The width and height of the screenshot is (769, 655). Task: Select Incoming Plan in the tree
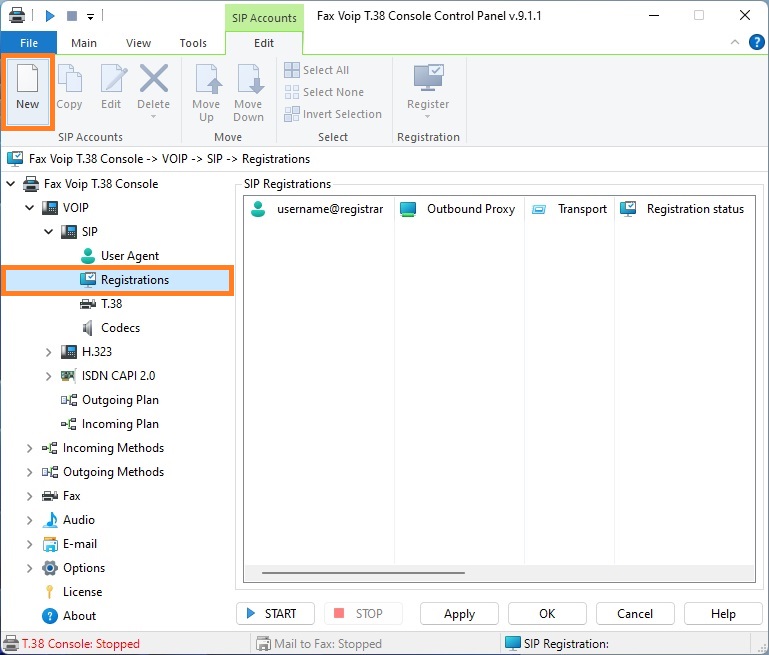(120, 424)
